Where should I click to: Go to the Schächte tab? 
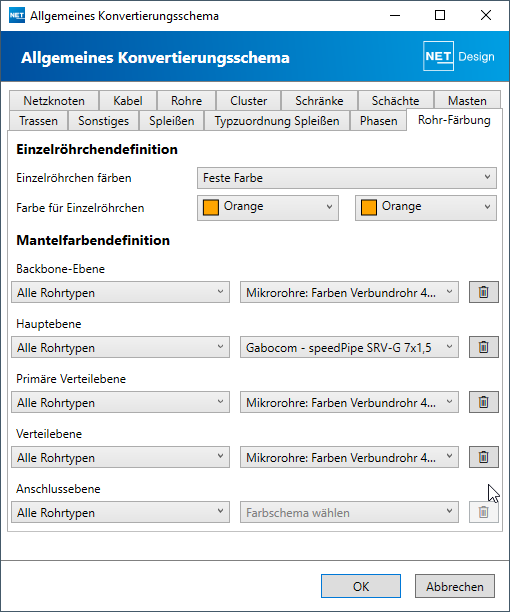click(395, 101)
